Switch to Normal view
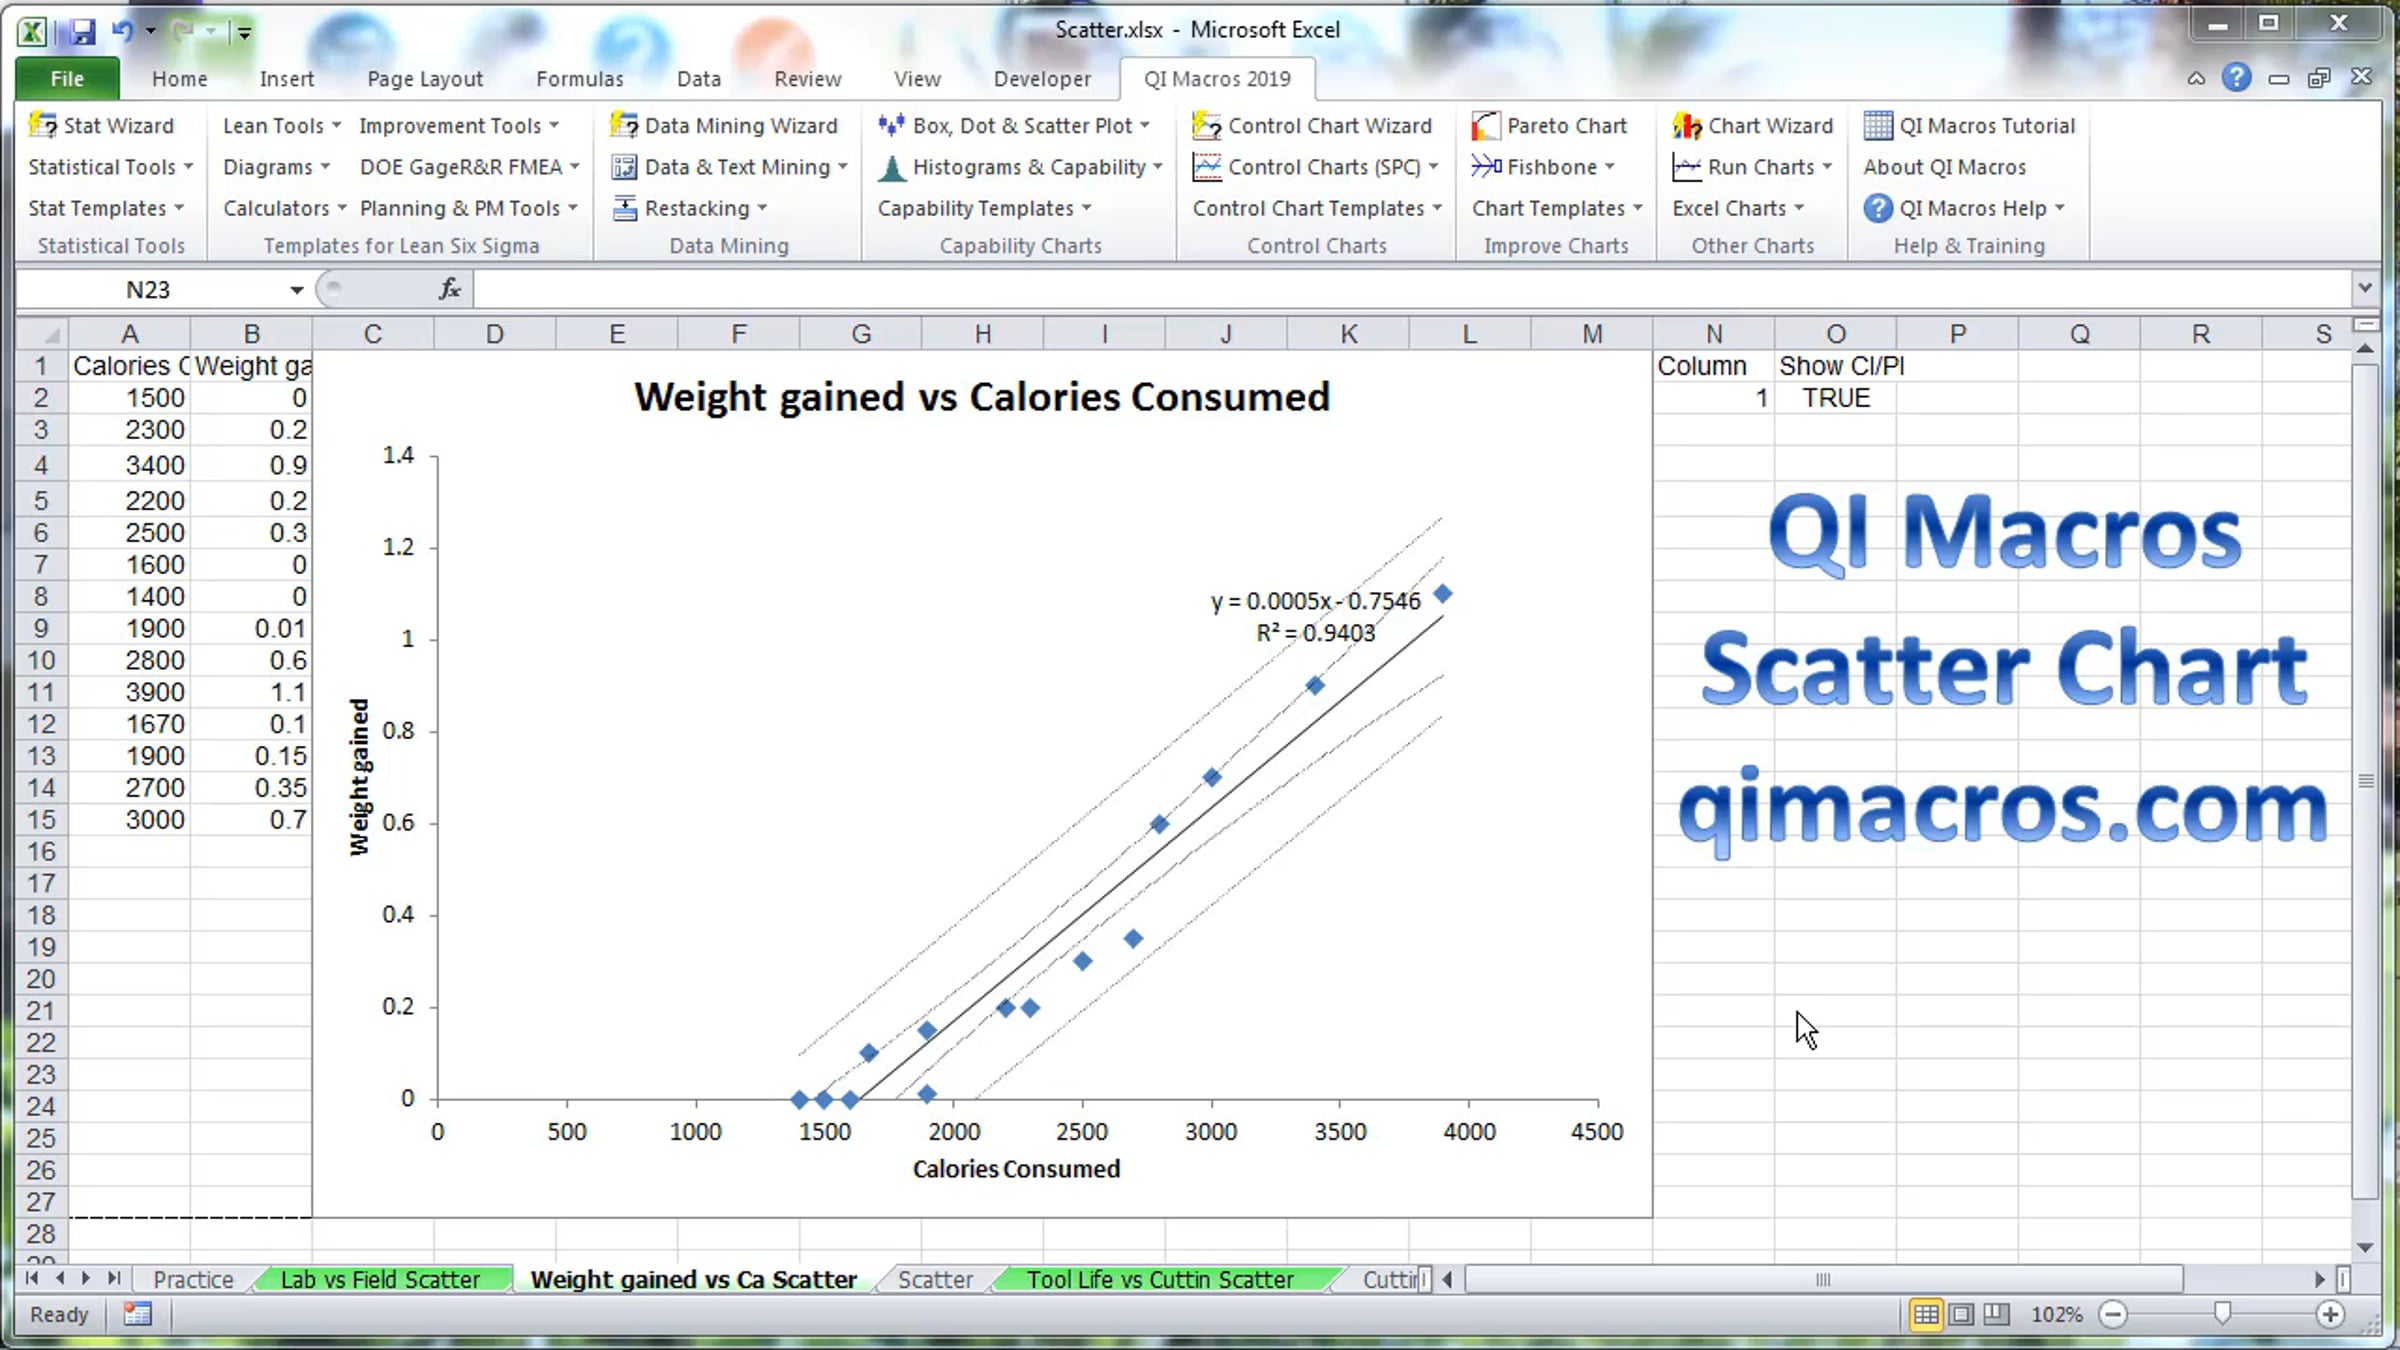2400x1350 pixels. [1925, 1314]
